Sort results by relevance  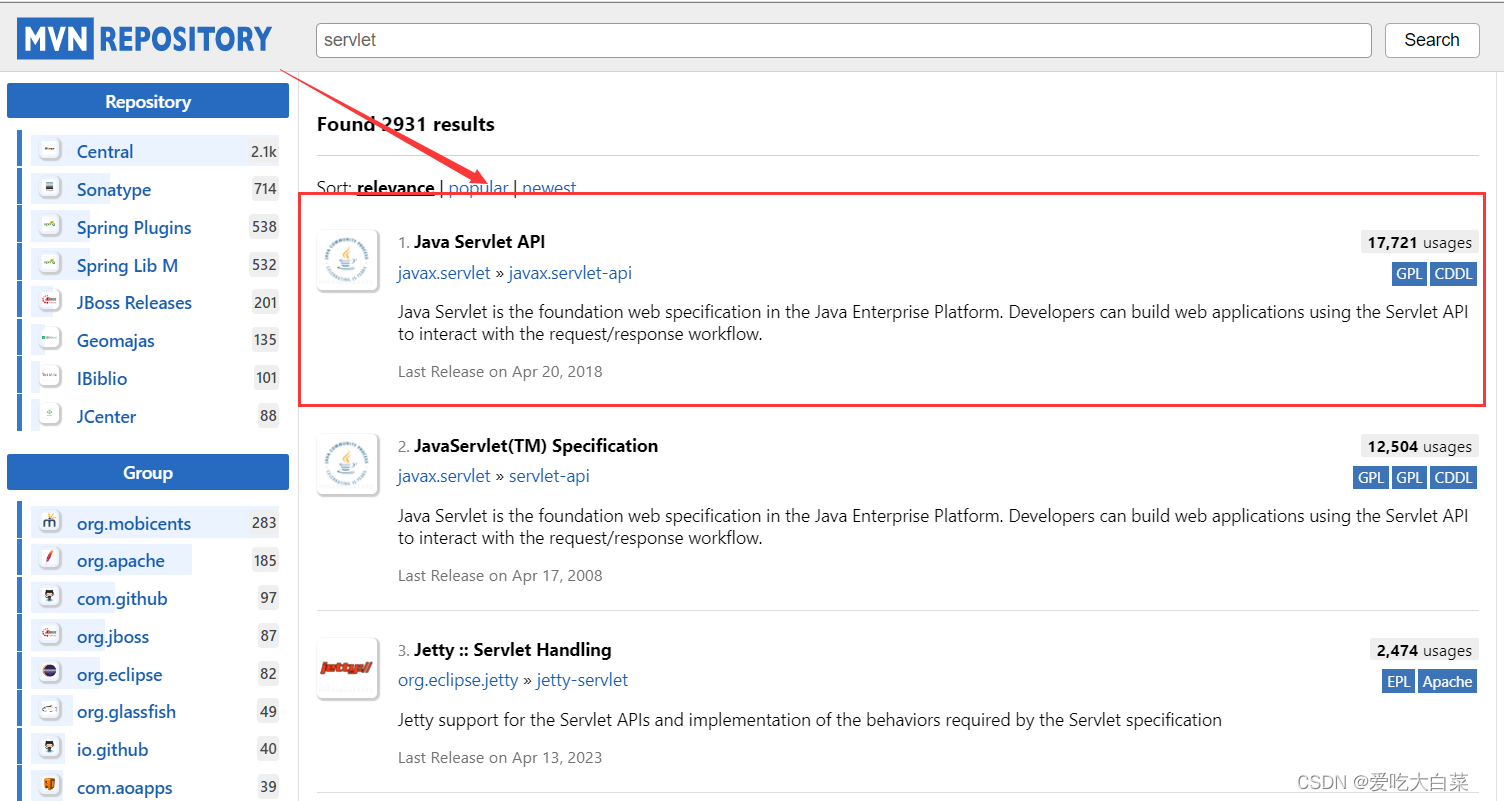pyautogui.click(x=395, y=187)
